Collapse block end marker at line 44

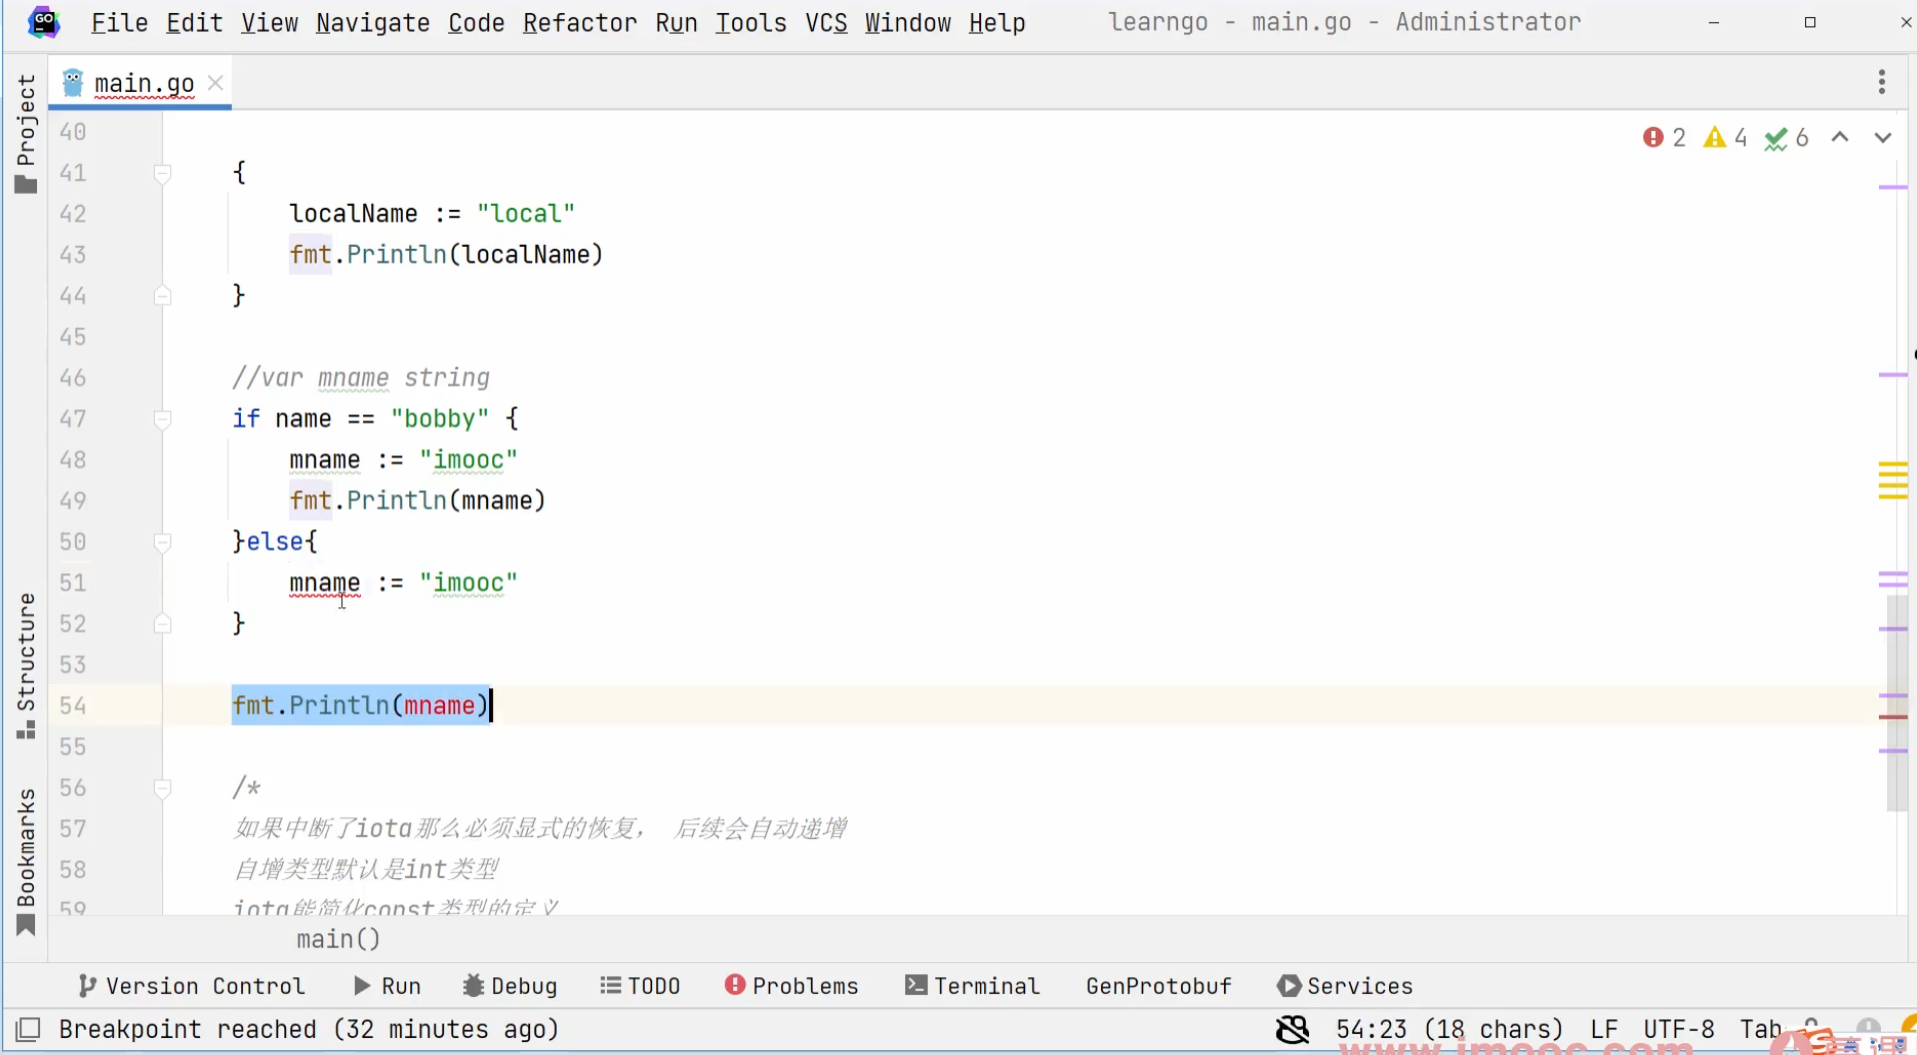(x=163, y=296)
